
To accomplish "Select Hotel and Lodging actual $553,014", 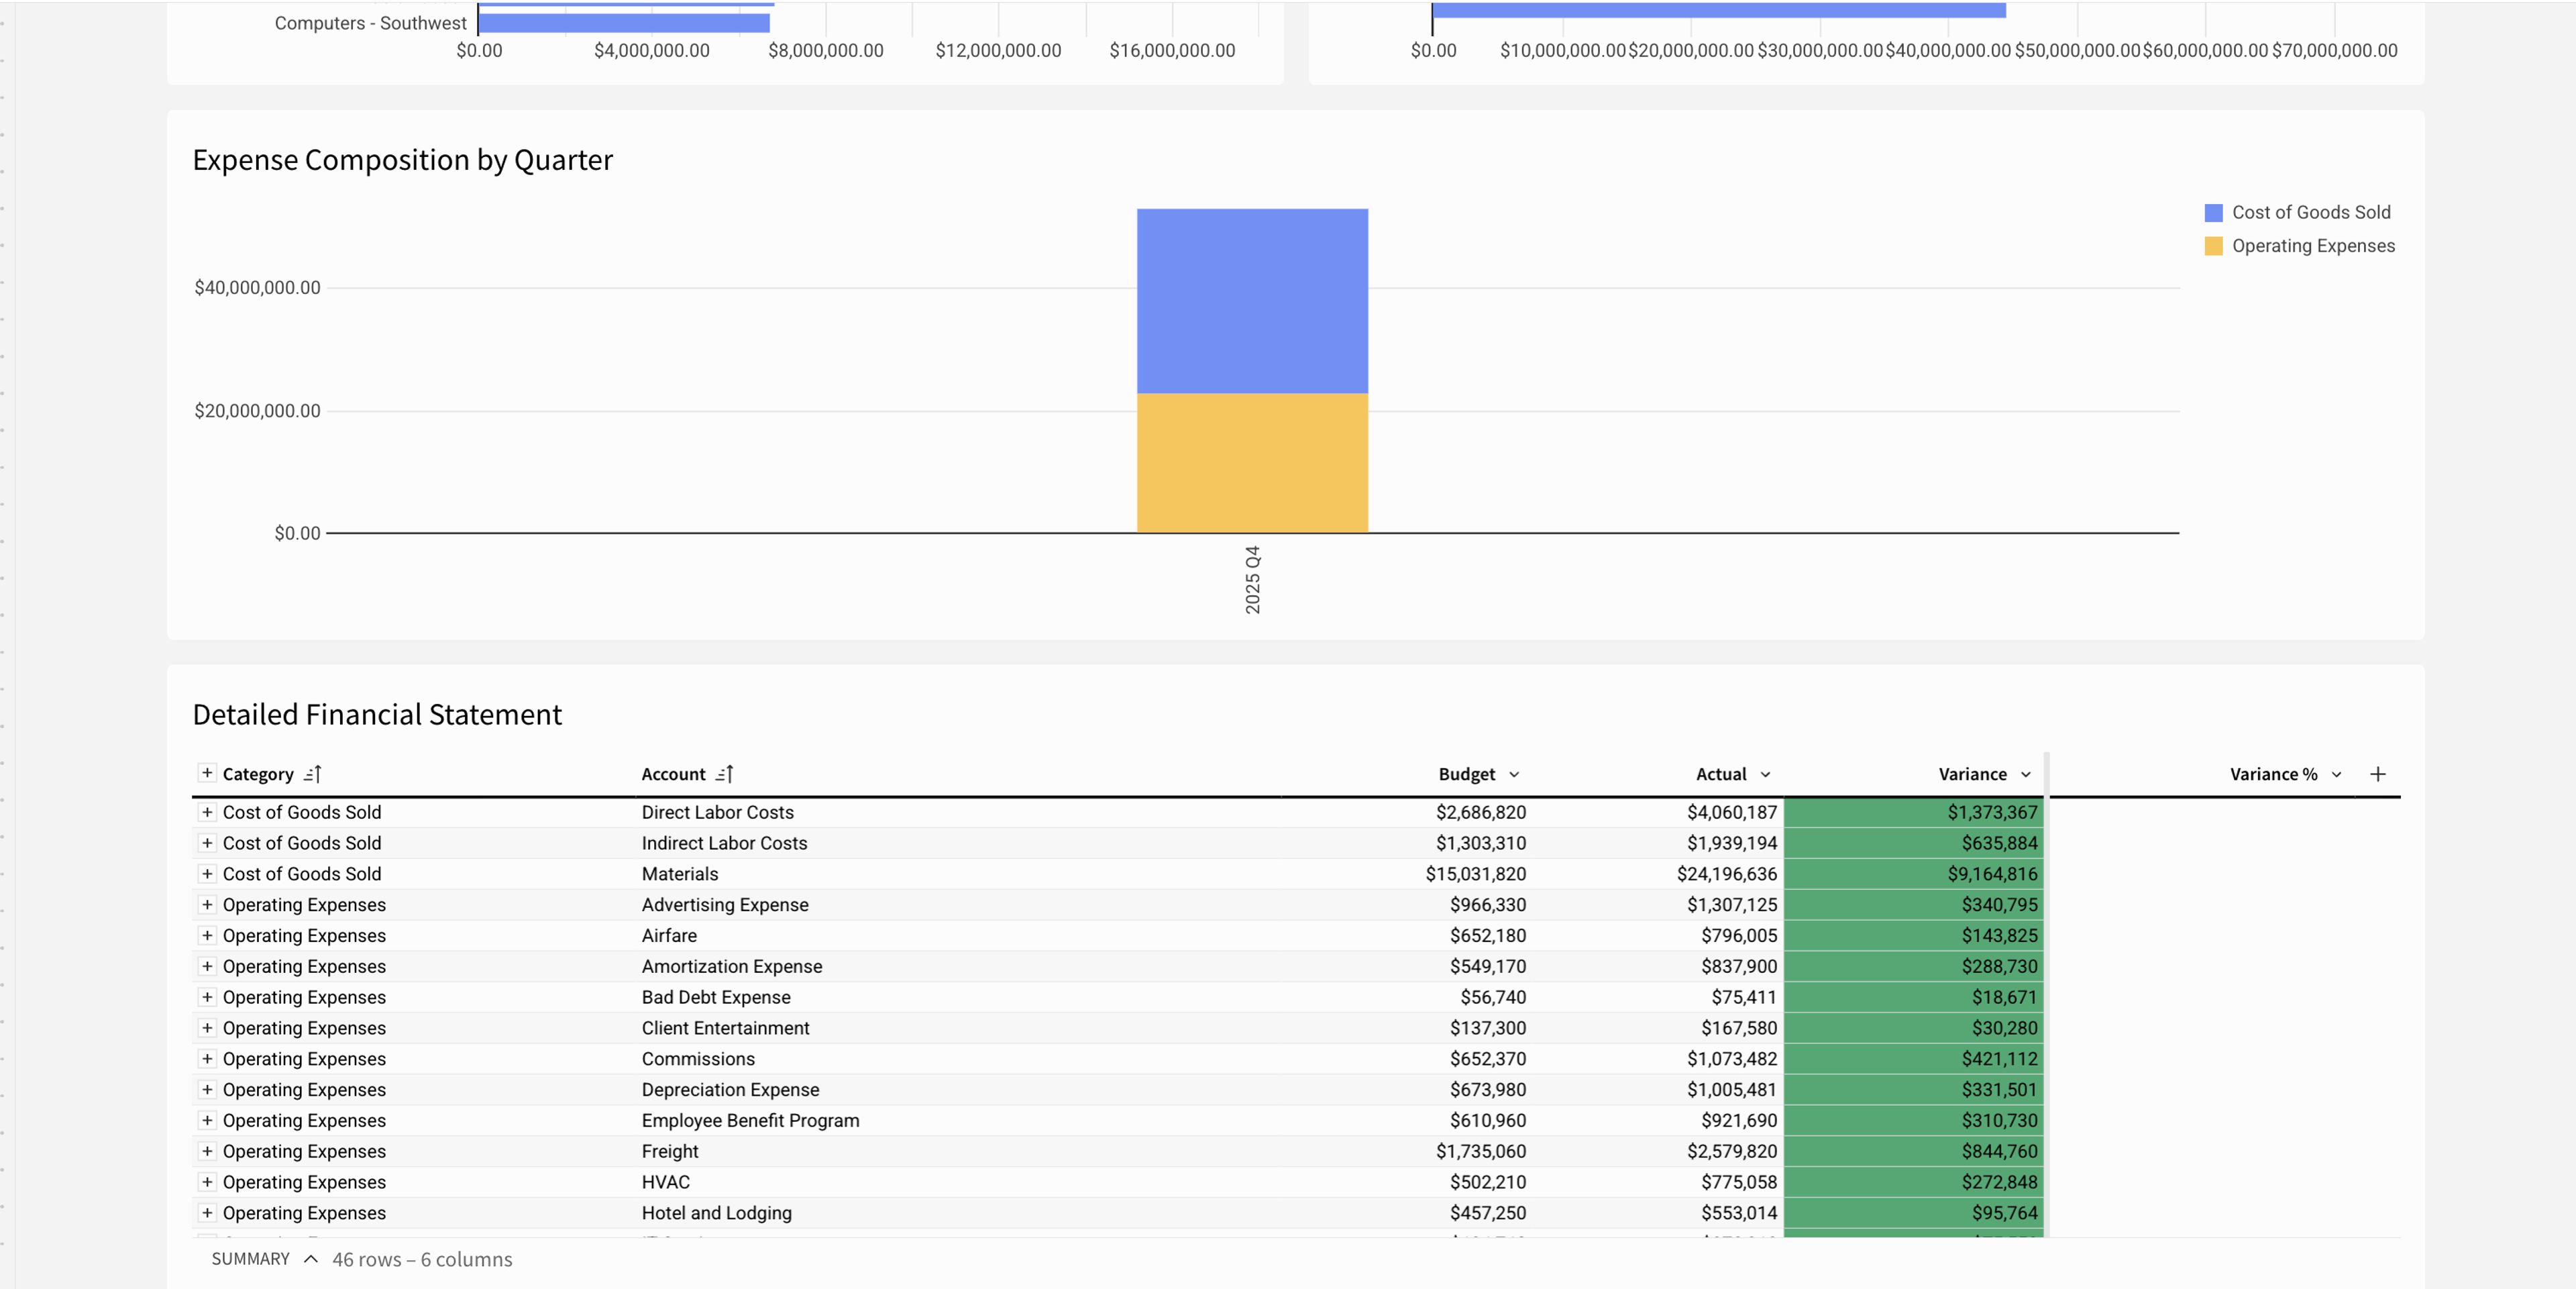I will 1739,1213.
